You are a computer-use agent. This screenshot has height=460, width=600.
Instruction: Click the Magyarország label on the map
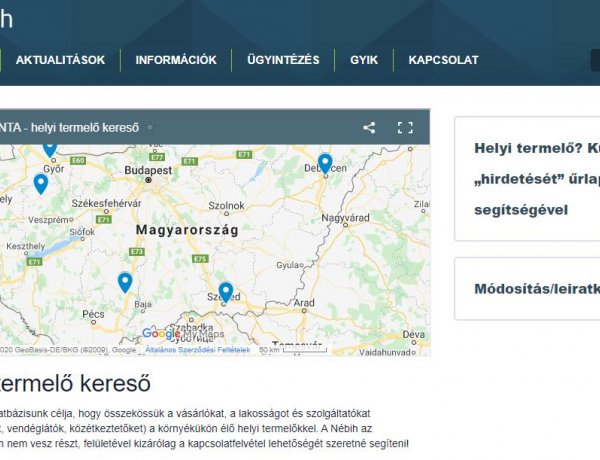coord(187,230)
